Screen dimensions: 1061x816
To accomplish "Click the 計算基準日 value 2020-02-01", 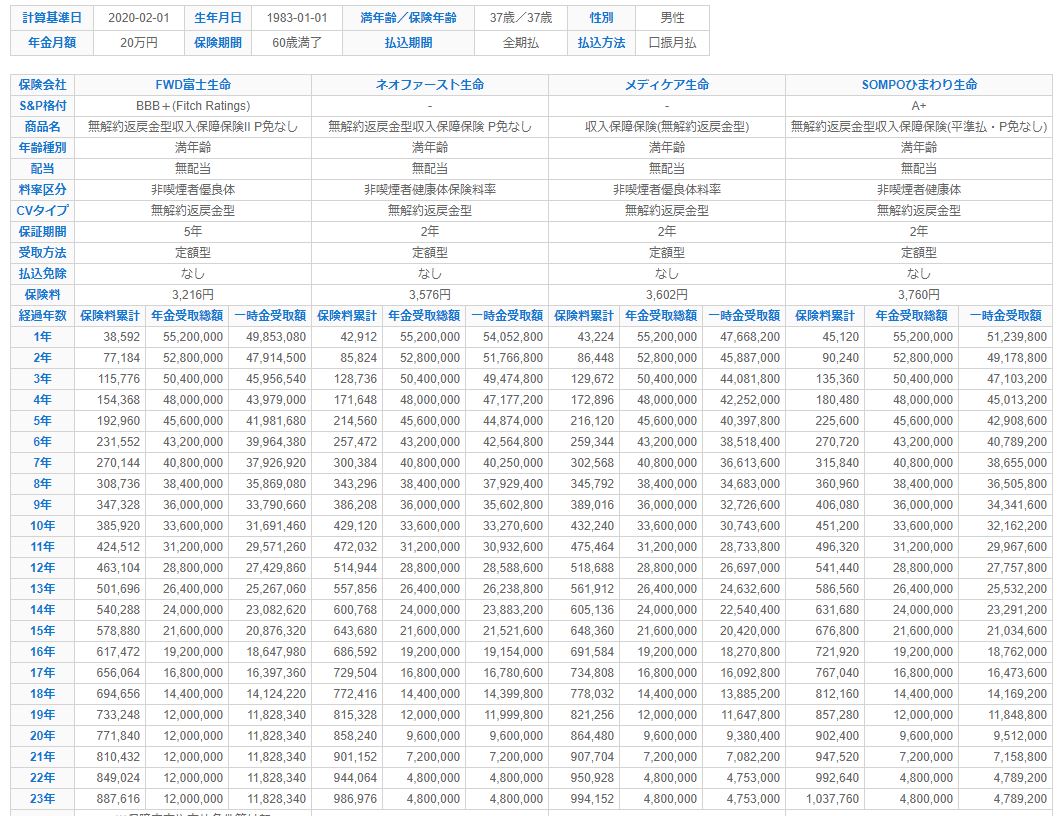I will 139,18.
